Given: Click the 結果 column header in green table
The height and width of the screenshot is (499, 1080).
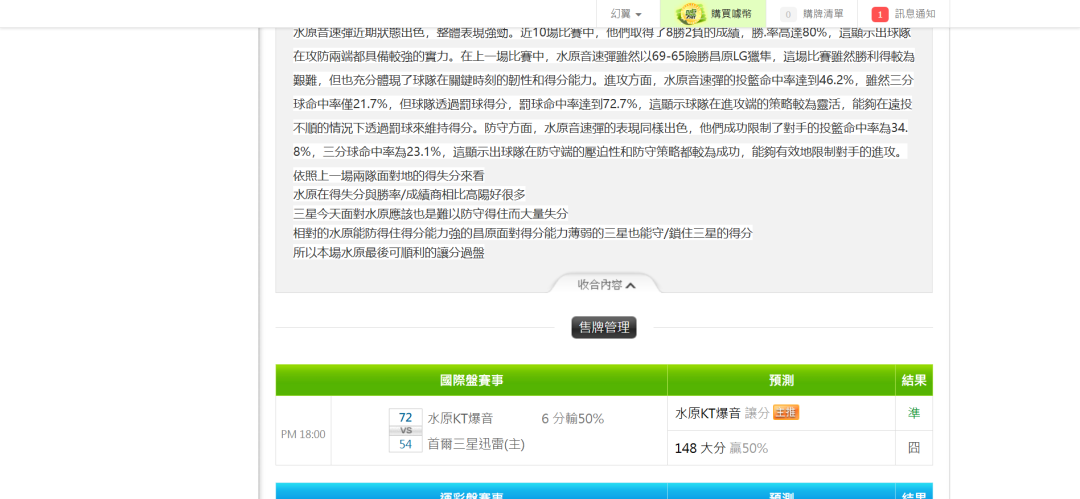Looking at the screenshot, I should click(x=914, y=380).
